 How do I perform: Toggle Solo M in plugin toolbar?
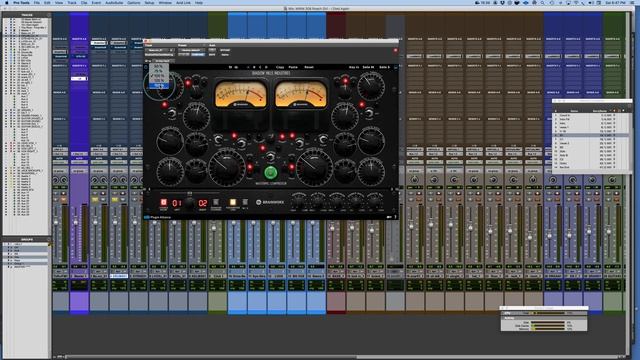[x=368, y=67]
